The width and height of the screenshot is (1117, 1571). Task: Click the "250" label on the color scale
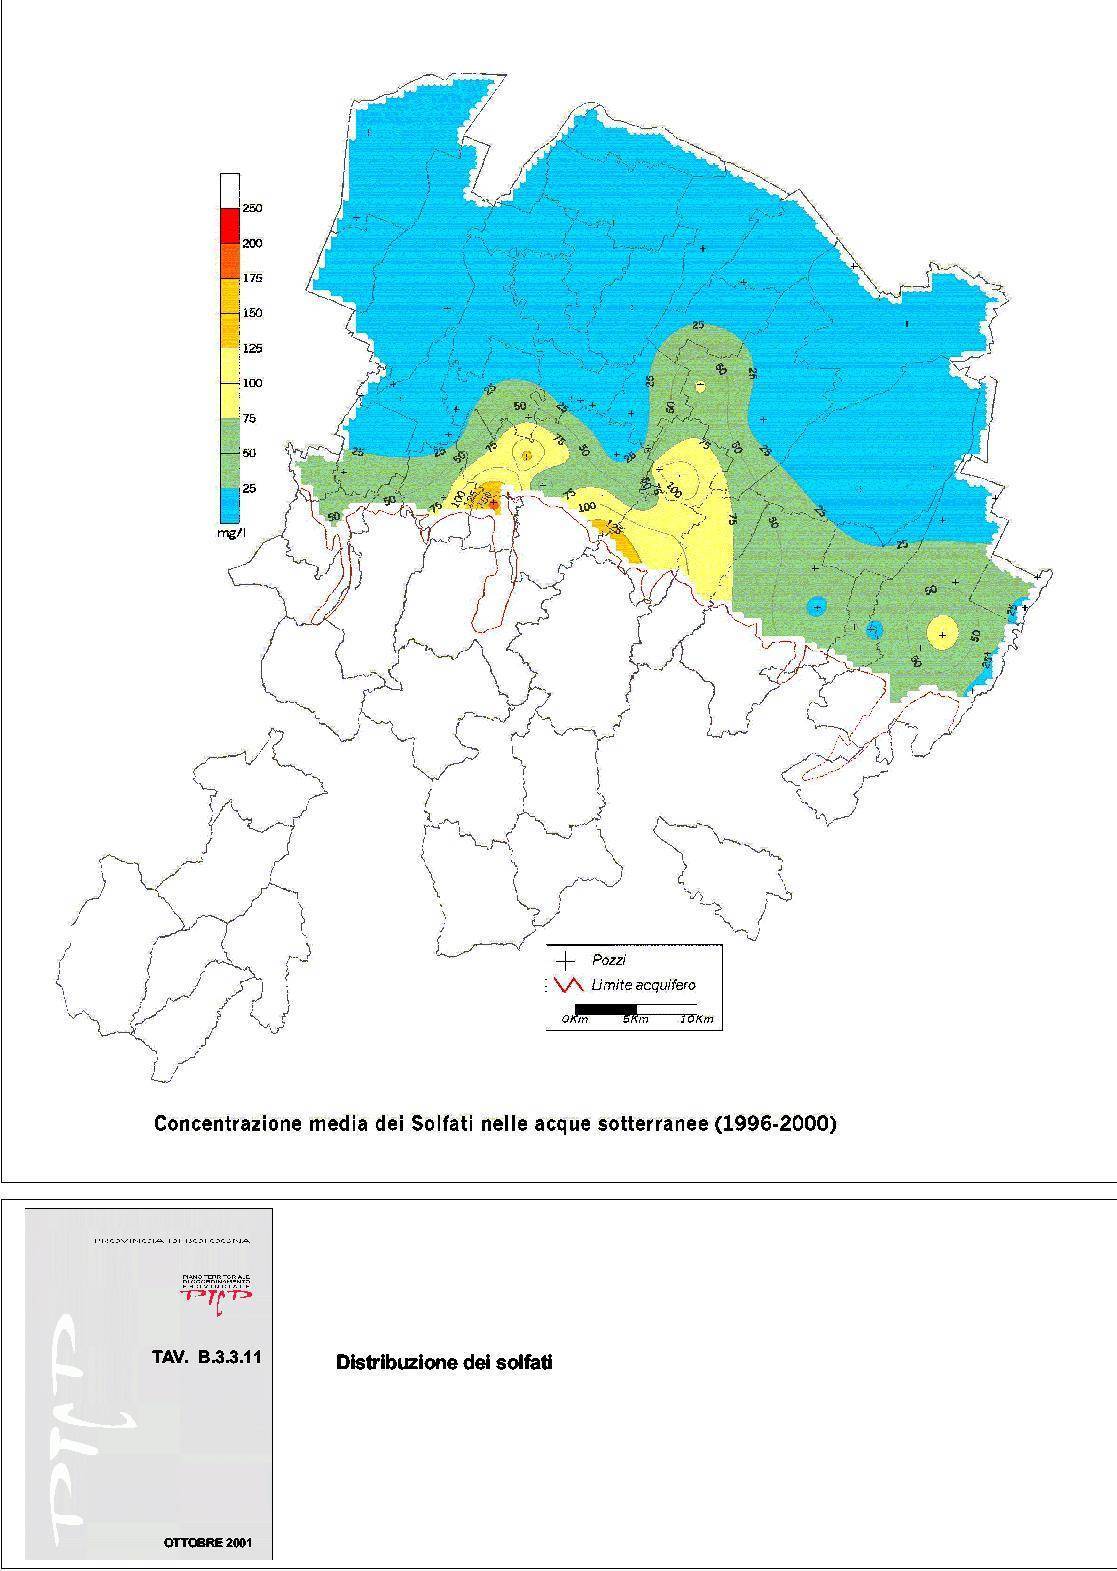coord(253,208)
